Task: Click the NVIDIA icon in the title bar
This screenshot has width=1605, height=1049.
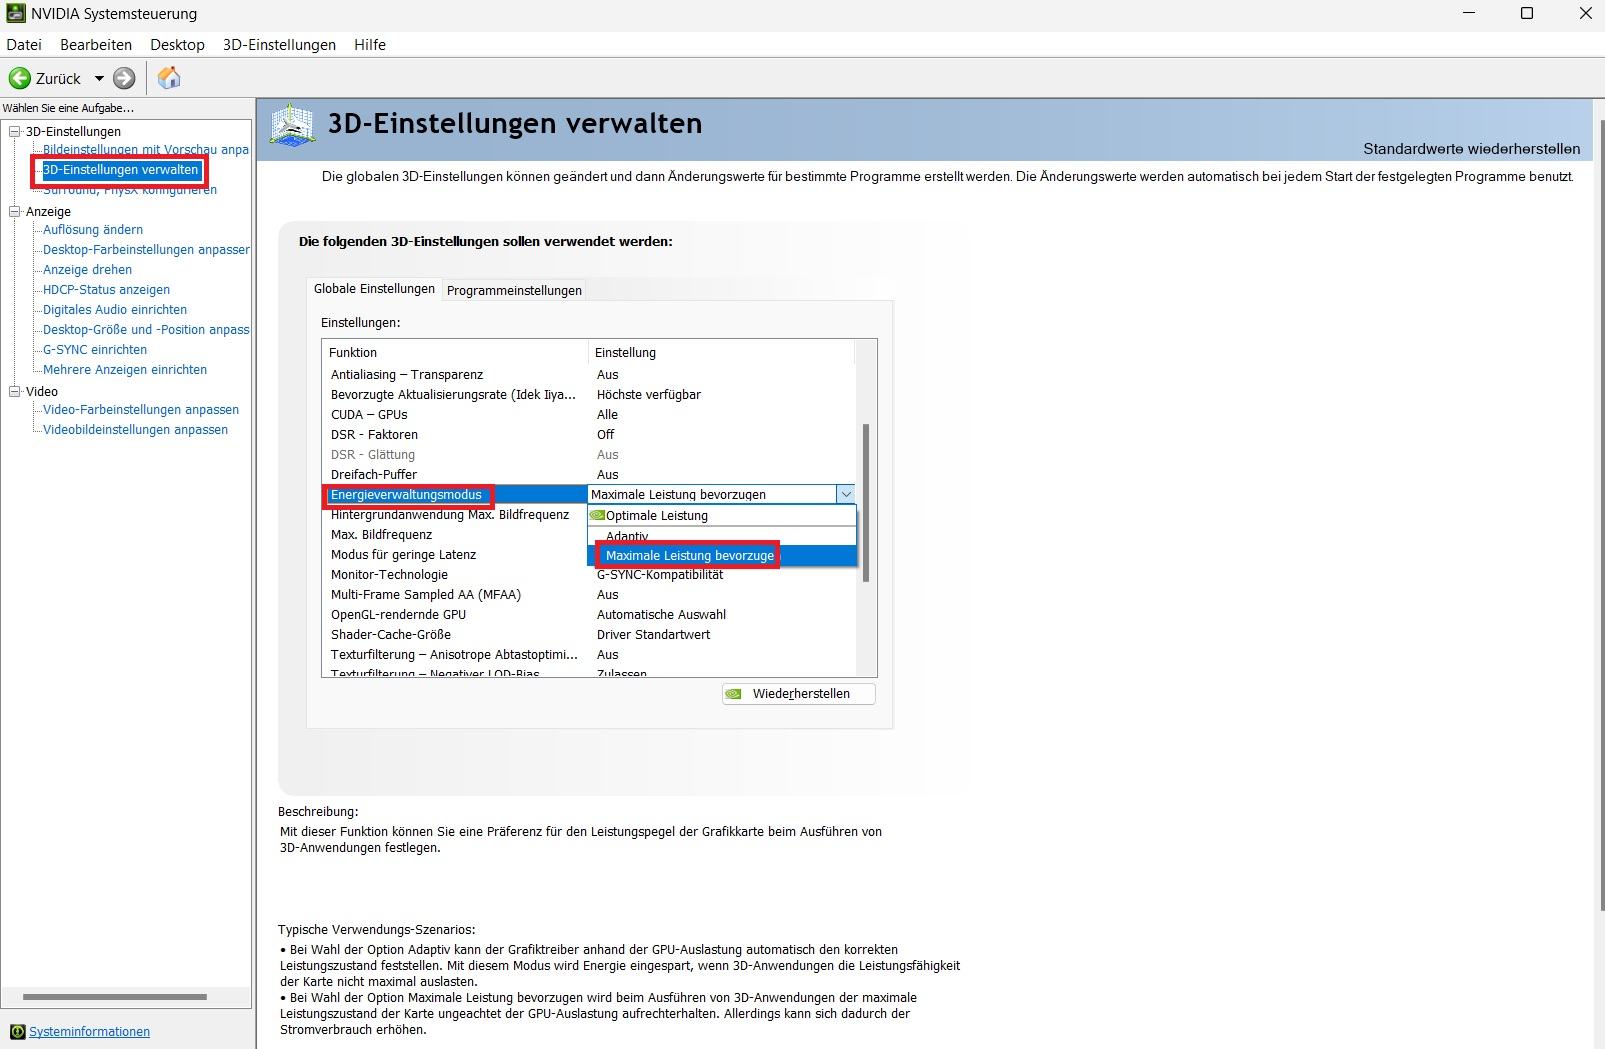Action: (15, 14)
